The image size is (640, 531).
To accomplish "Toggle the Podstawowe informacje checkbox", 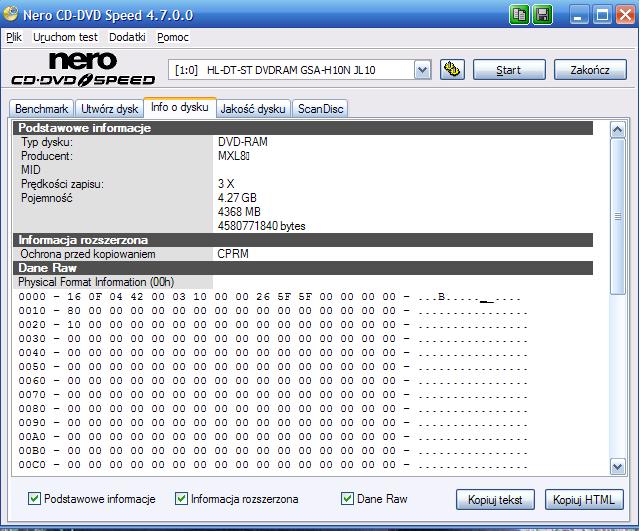I will [34, 498].
